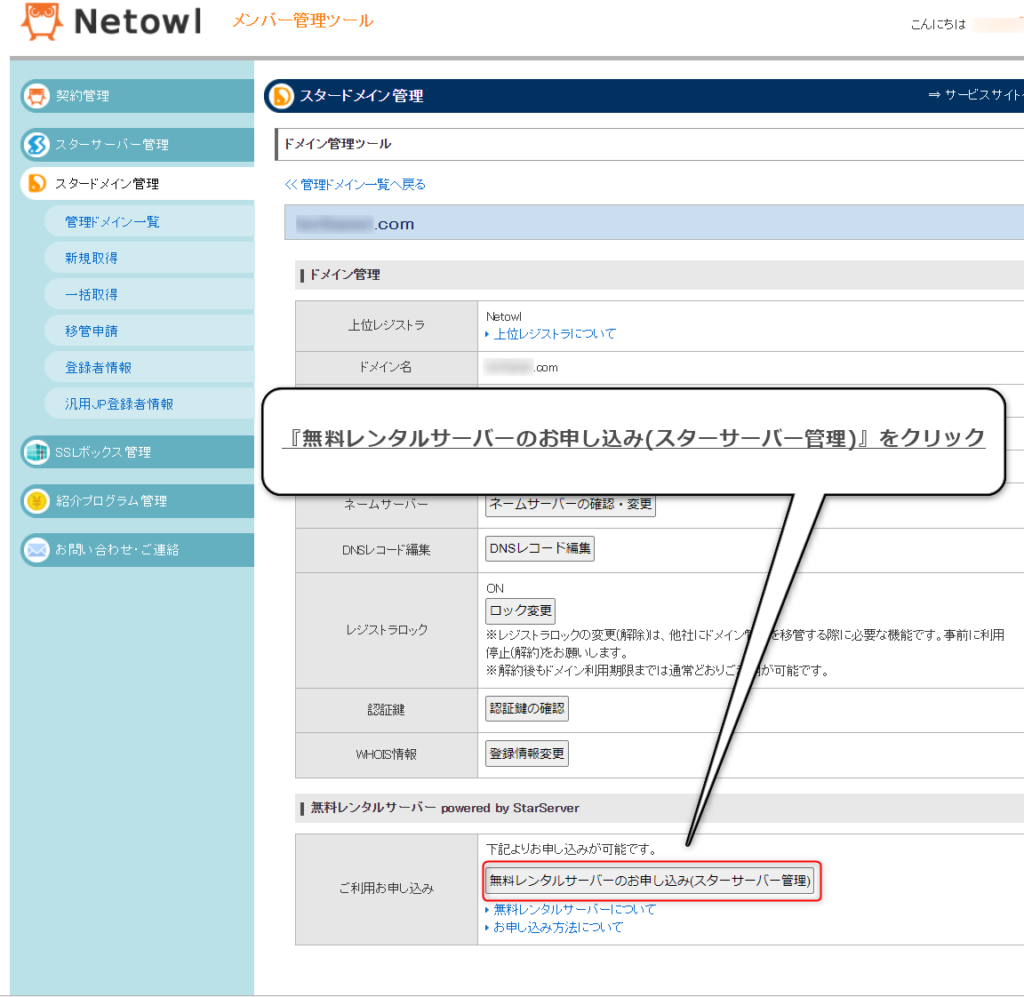This screenshot has width=1024, height=997.
Task: Click the SSLボックス管理 box icon
Action: 37,452
